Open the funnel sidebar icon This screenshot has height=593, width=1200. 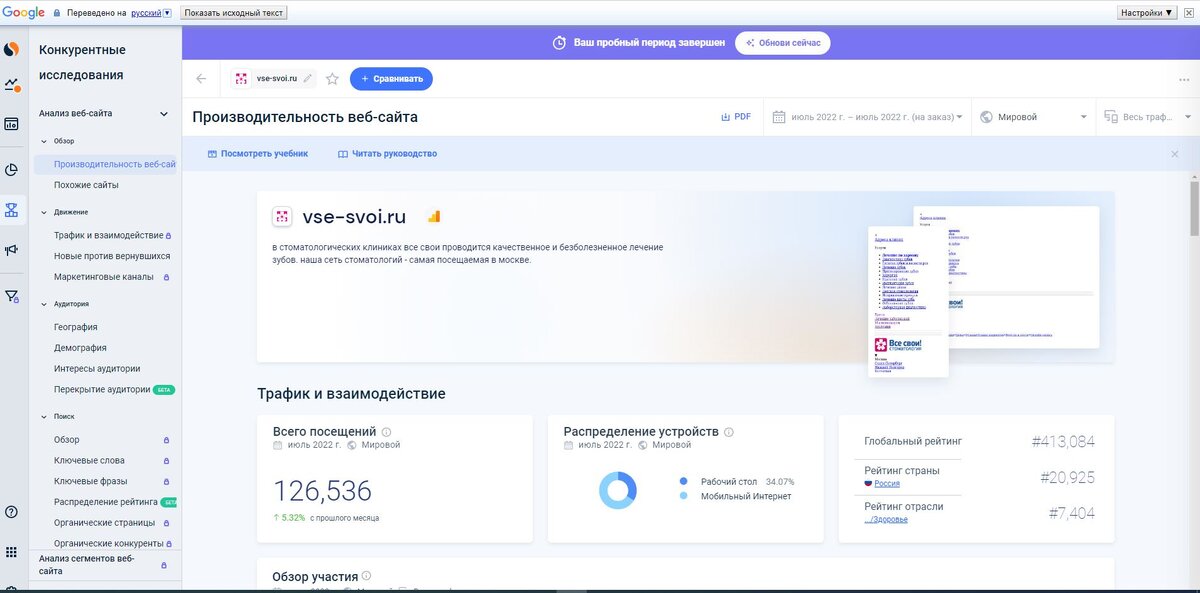click(x=11, y=296)
